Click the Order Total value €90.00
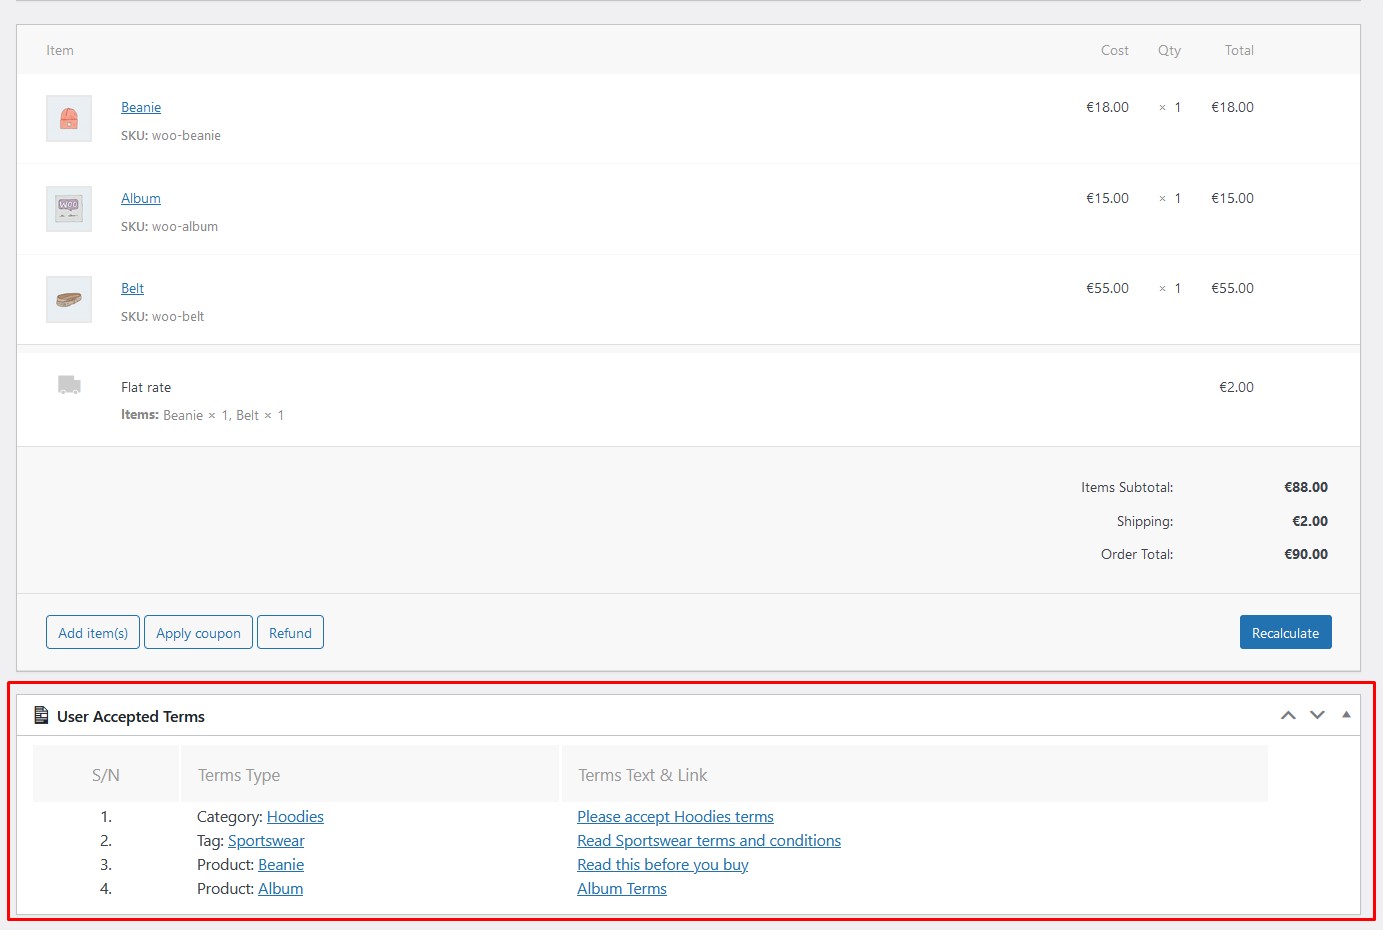The height and width of the screenshot is (930, 1383). (x=1306, y=554)
